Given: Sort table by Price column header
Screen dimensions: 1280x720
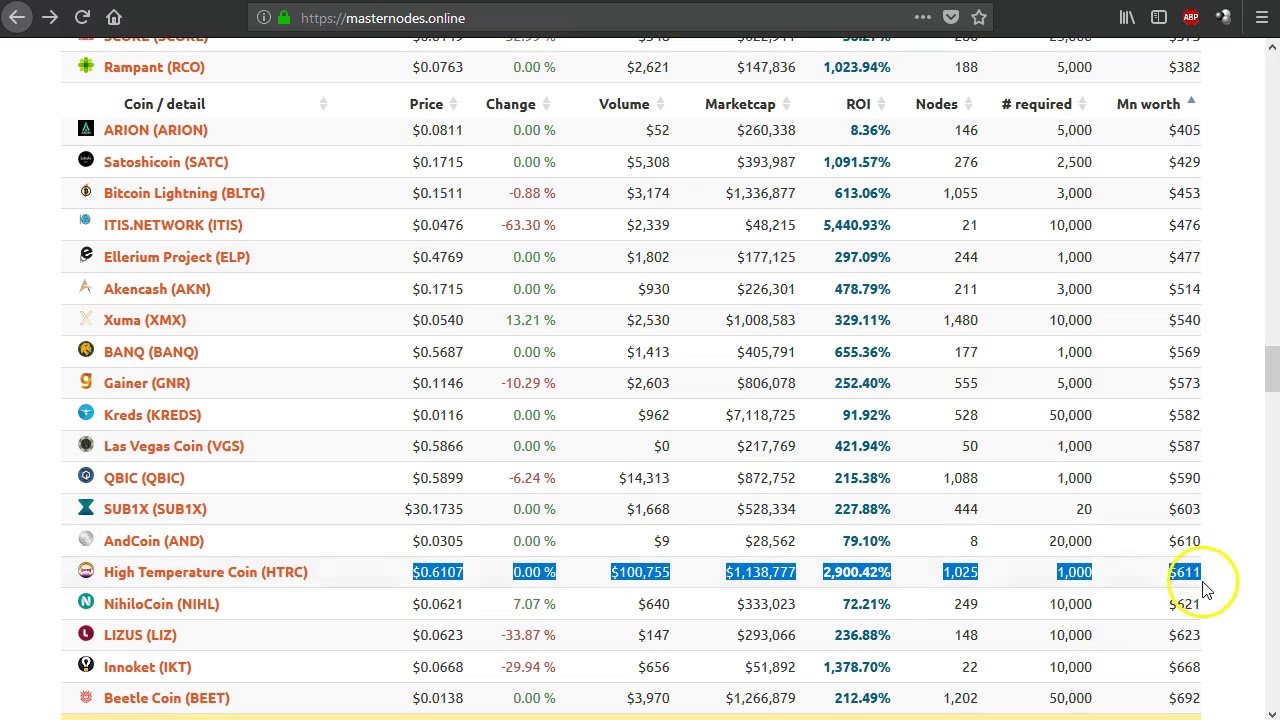Looking at the screenshot, I should pos(426,104).
